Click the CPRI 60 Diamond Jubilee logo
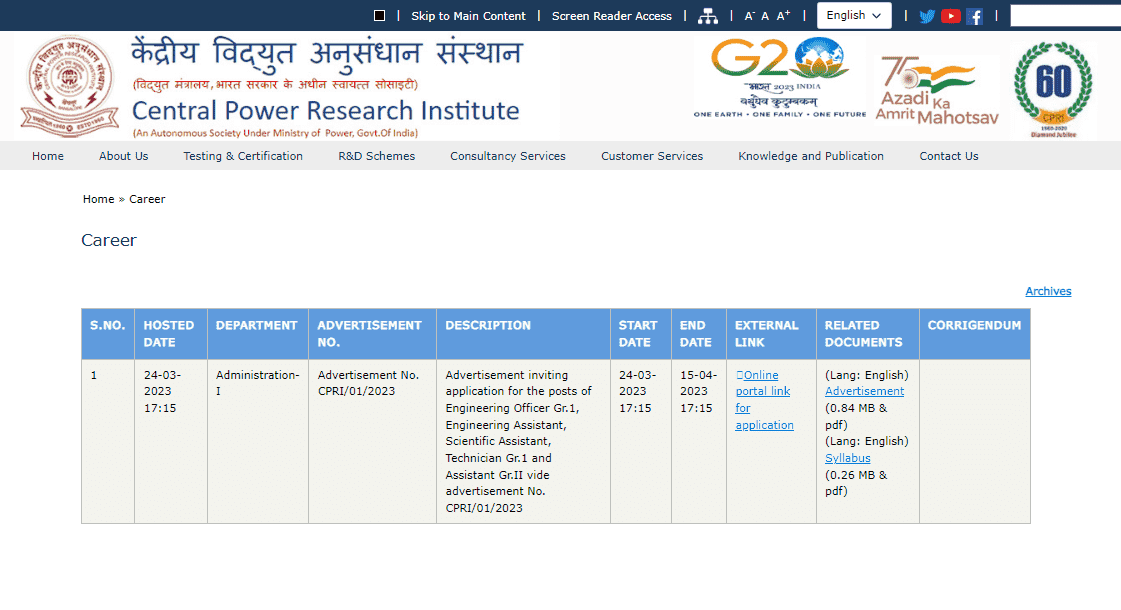This screenshot has height=610, width=1121. click(1053, 88)
